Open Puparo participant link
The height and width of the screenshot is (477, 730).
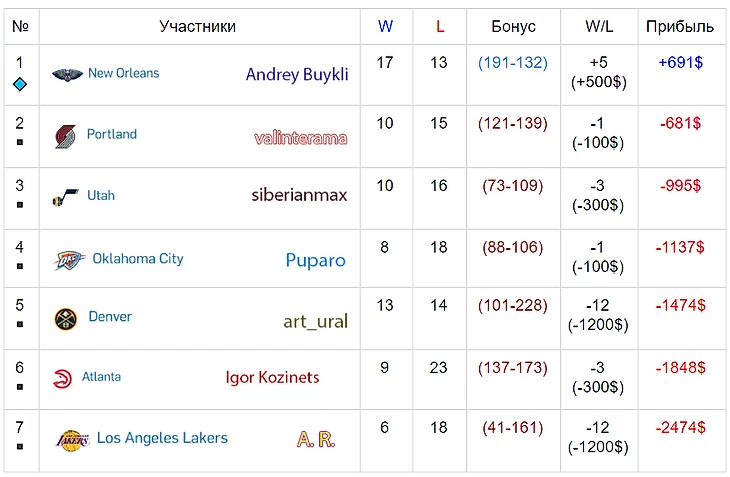click(x=315, y=260)
